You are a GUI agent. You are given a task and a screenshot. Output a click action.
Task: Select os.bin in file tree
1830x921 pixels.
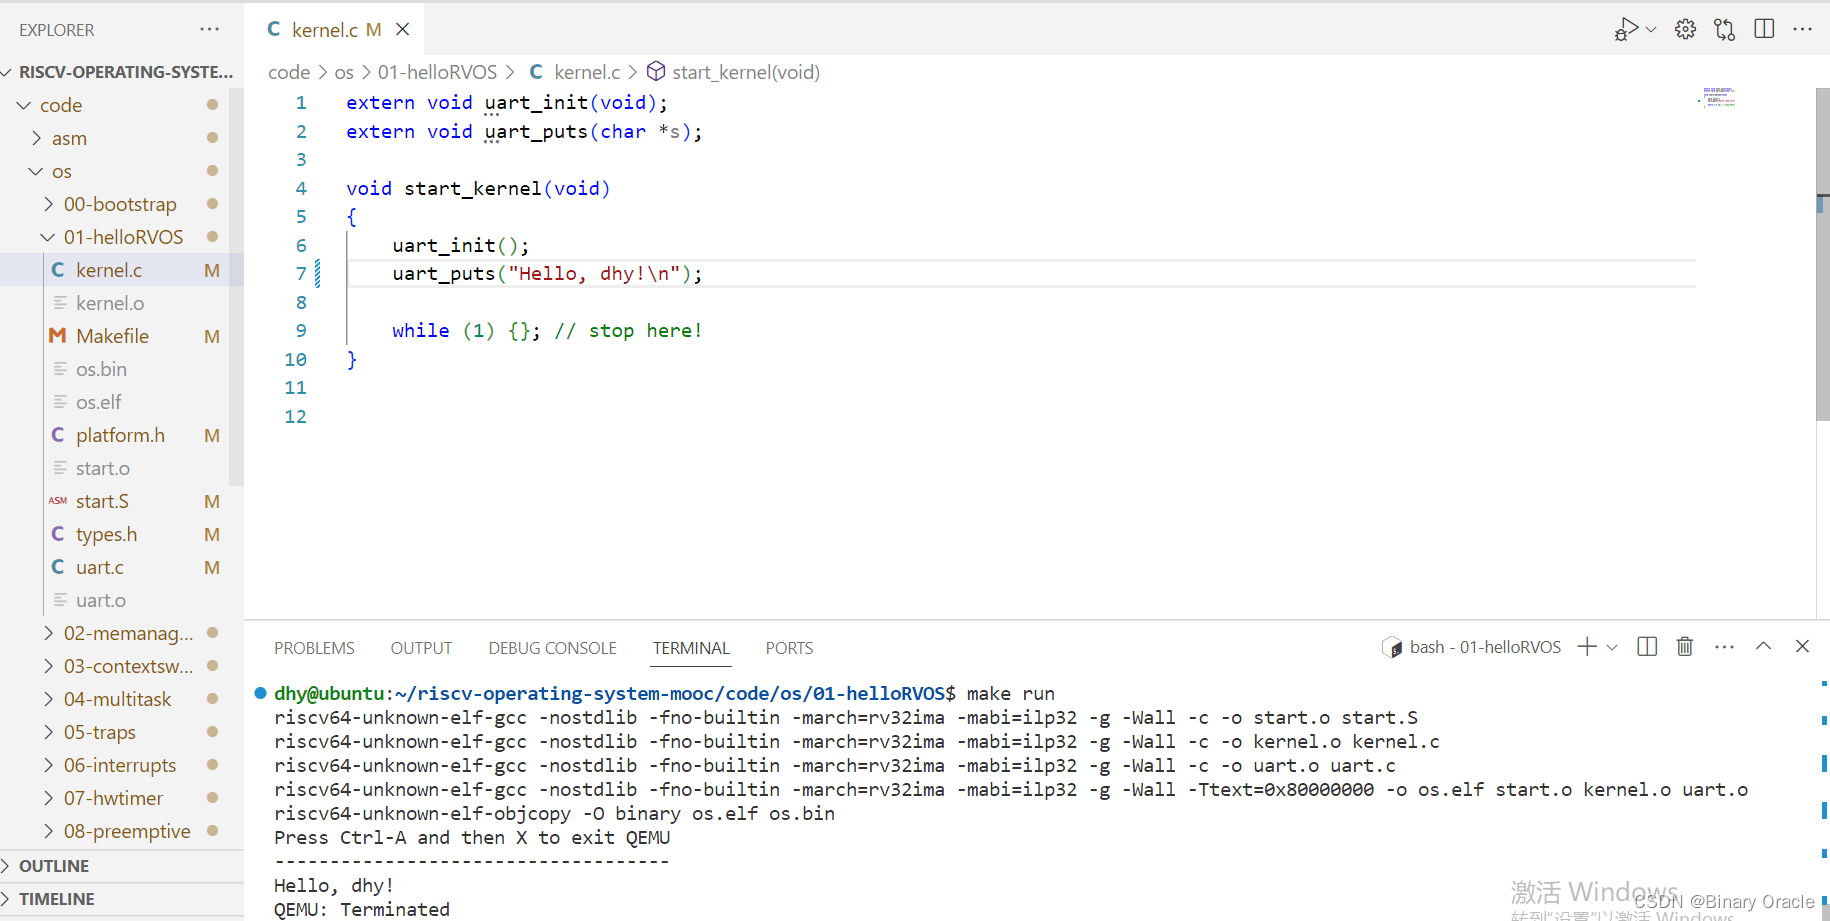(122, 369)
